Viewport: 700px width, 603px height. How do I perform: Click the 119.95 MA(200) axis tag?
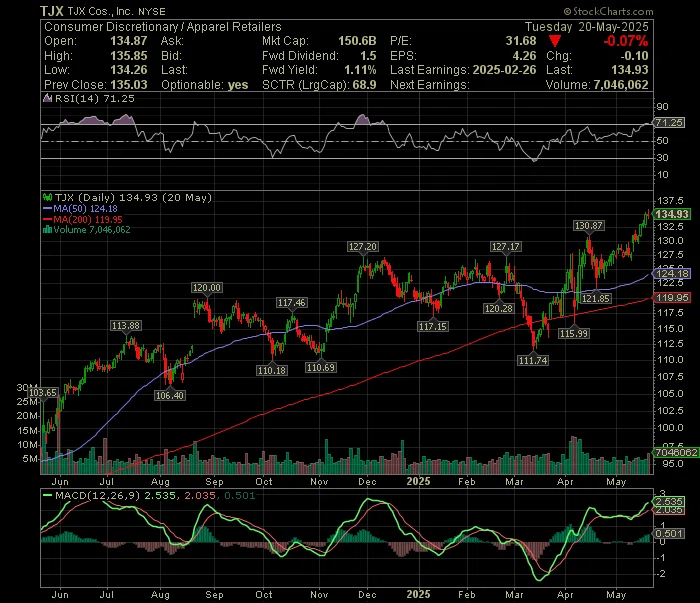[671, 298]
